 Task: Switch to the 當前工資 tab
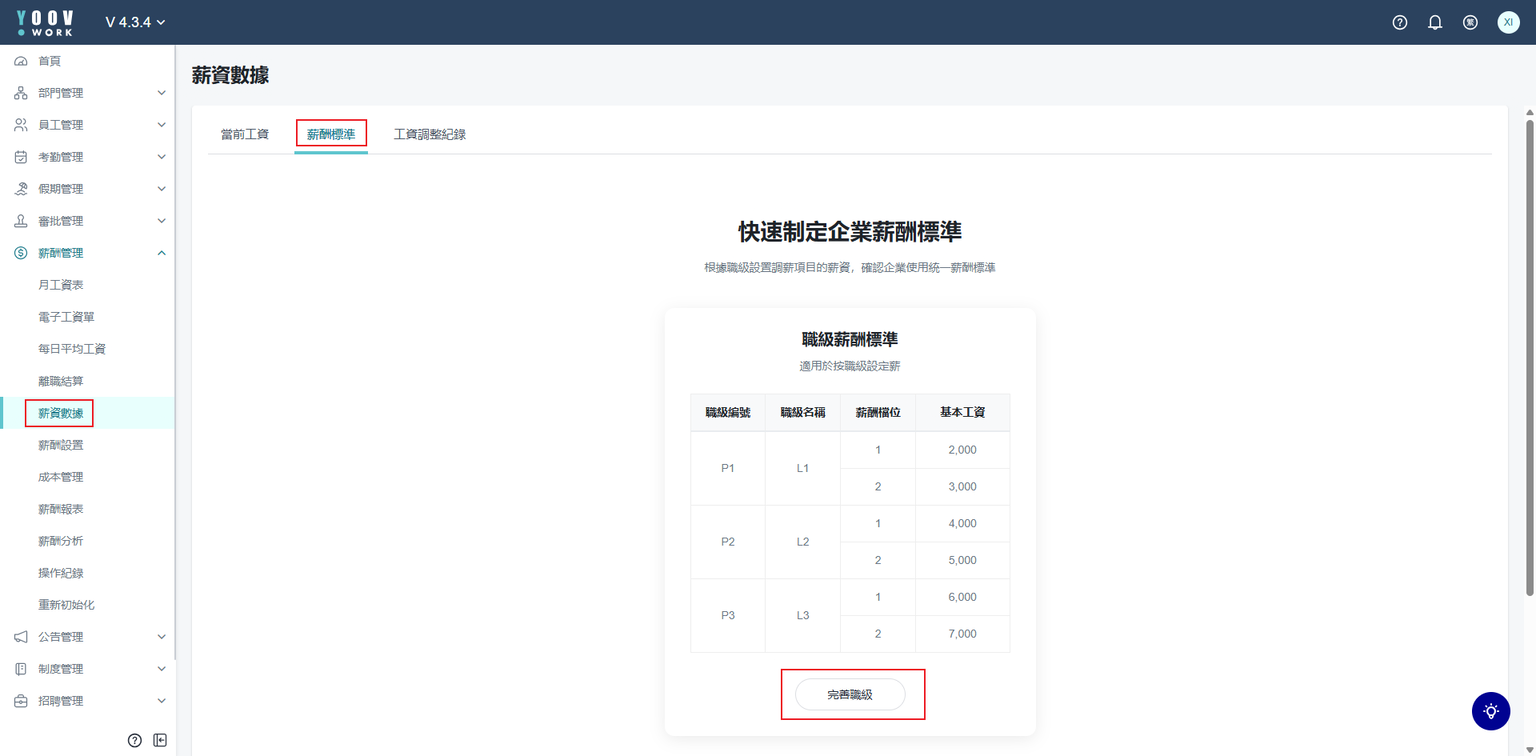pyautogui.click(x=245, y=134)
